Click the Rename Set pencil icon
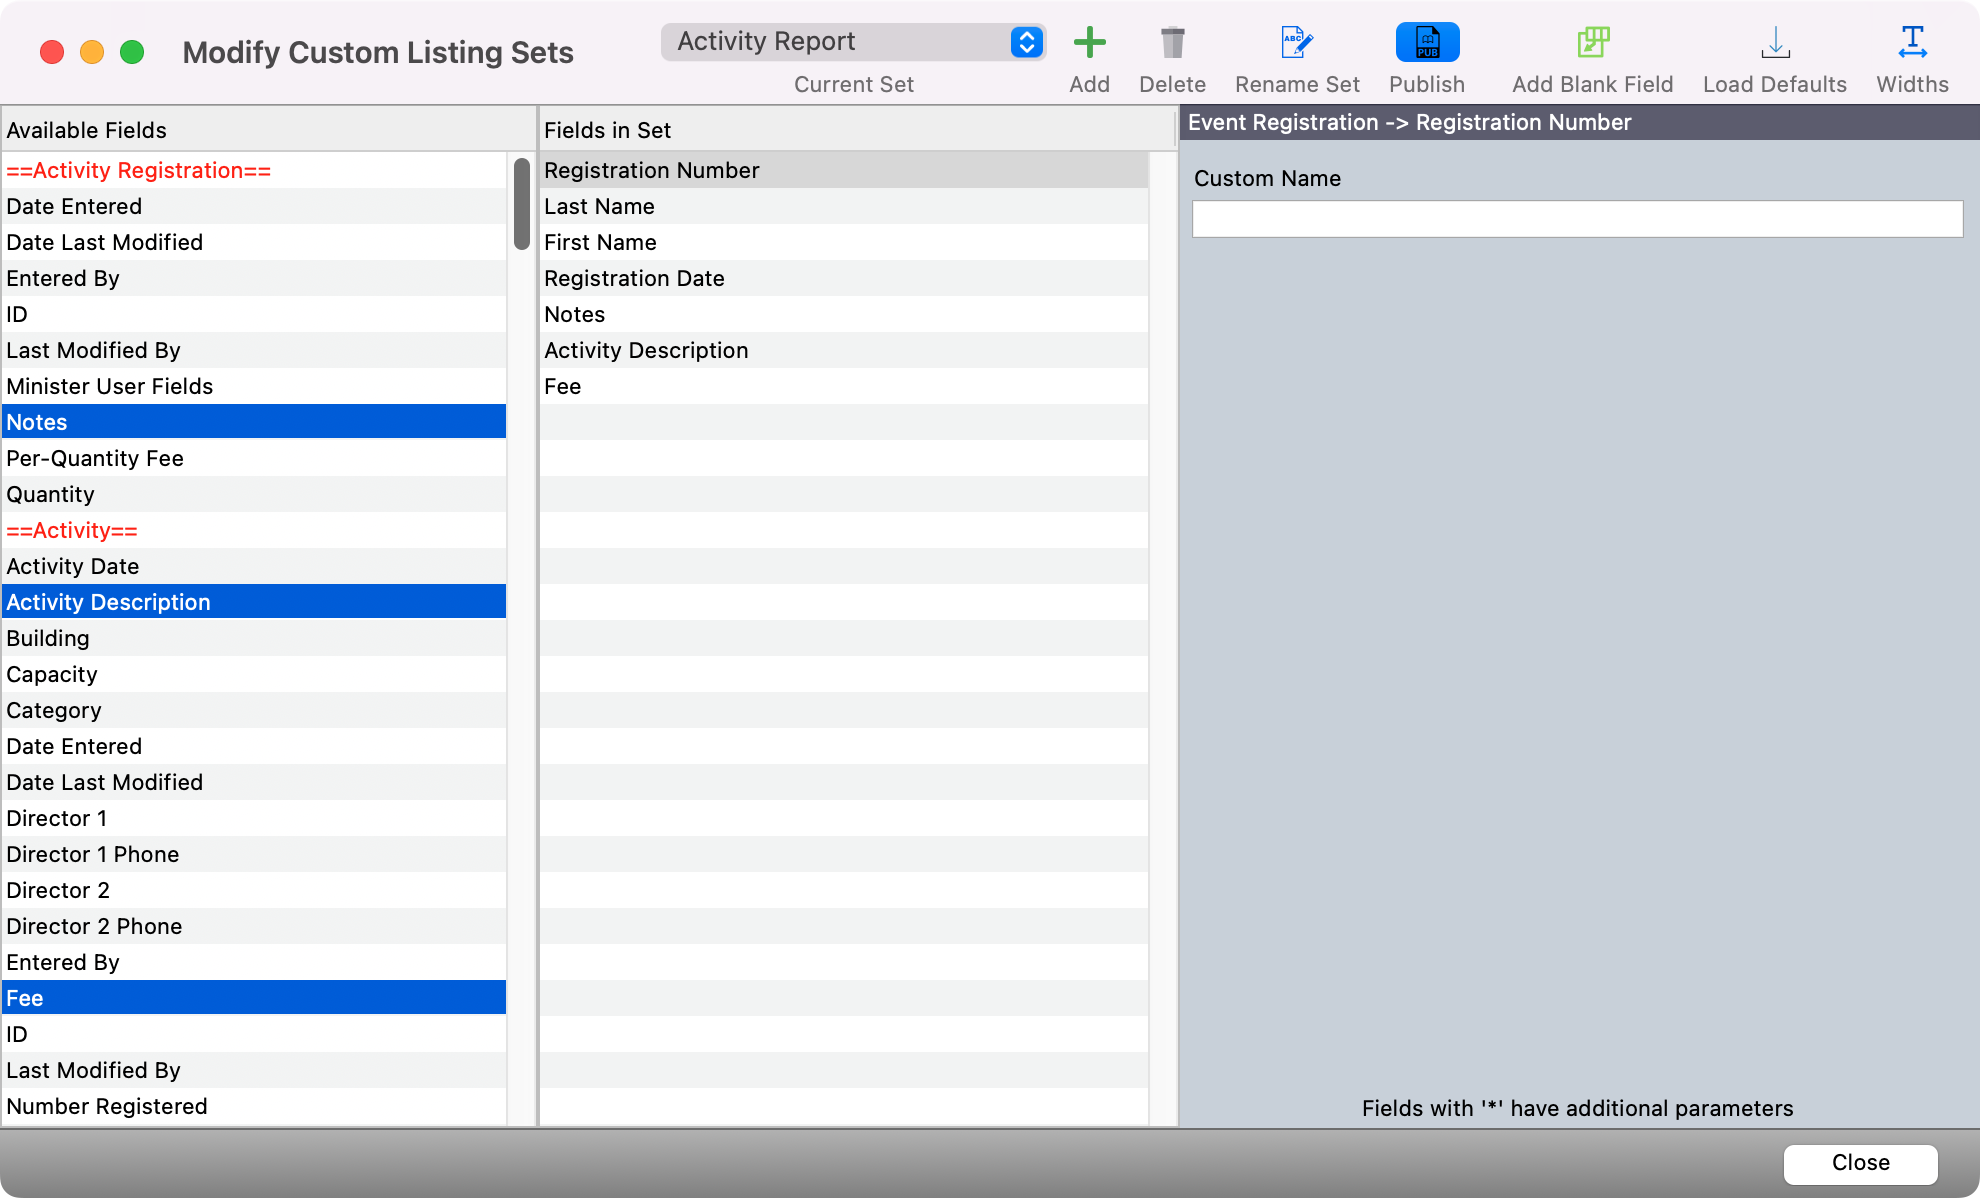Image resolution: width=1980 pixels, height=1198 pixels. (1297, 43)
